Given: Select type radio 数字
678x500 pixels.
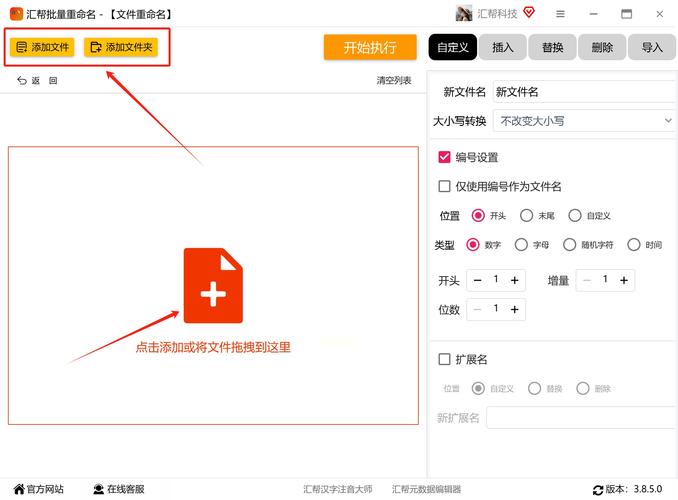Looking at the screenshot, I should pyautogui.click(x=473, y=245).
